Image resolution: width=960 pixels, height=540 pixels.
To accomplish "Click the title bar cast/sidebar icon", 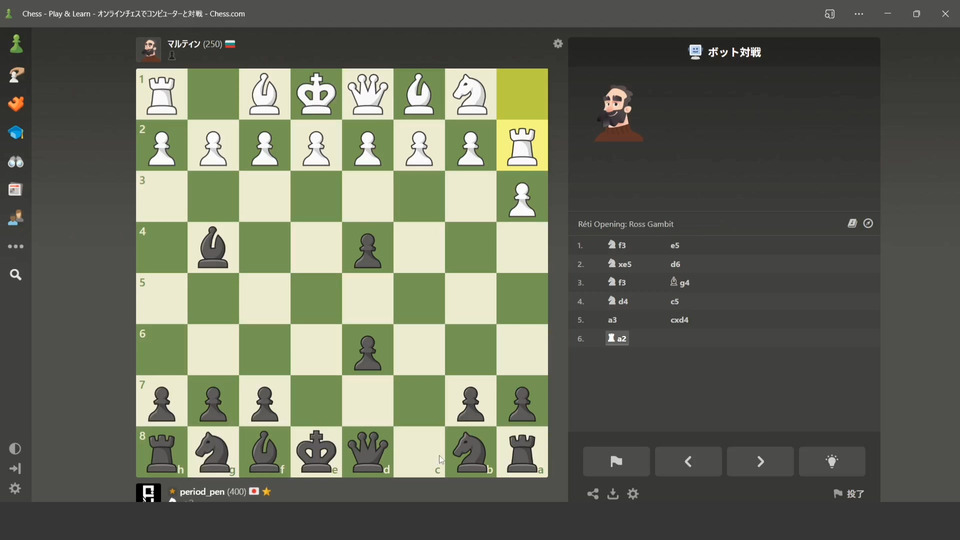I will coord(830,13).
